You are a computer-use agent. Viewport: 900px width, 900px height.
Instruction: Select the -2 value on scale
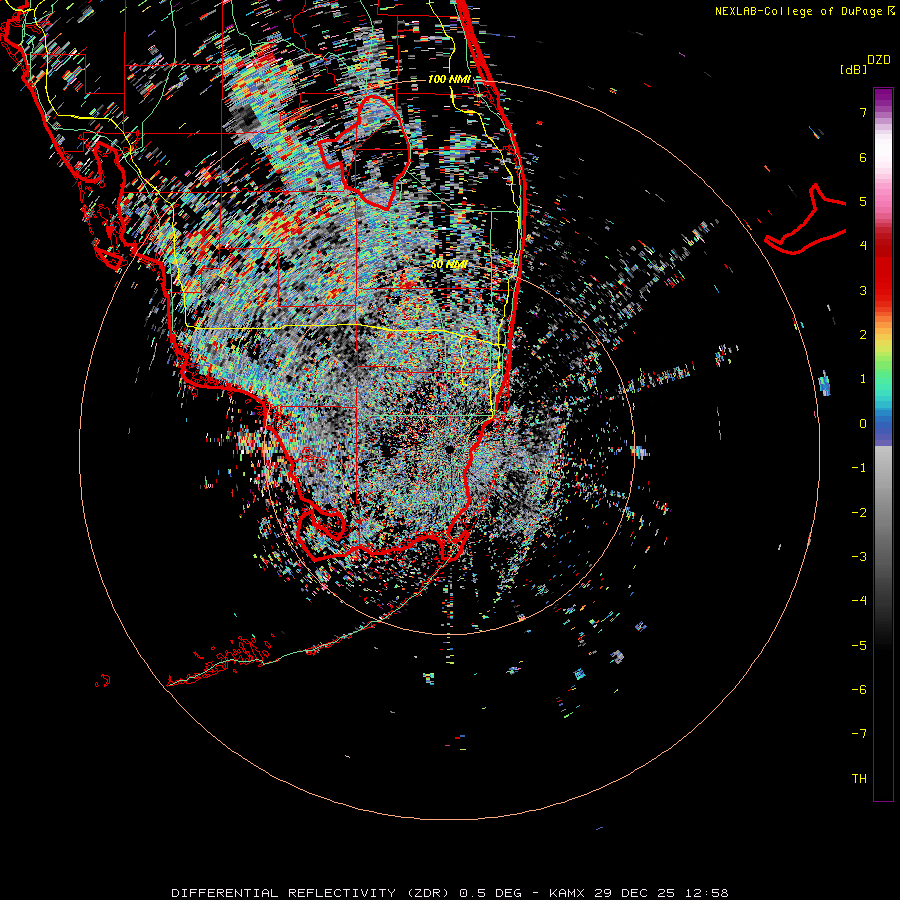point(859,513)
